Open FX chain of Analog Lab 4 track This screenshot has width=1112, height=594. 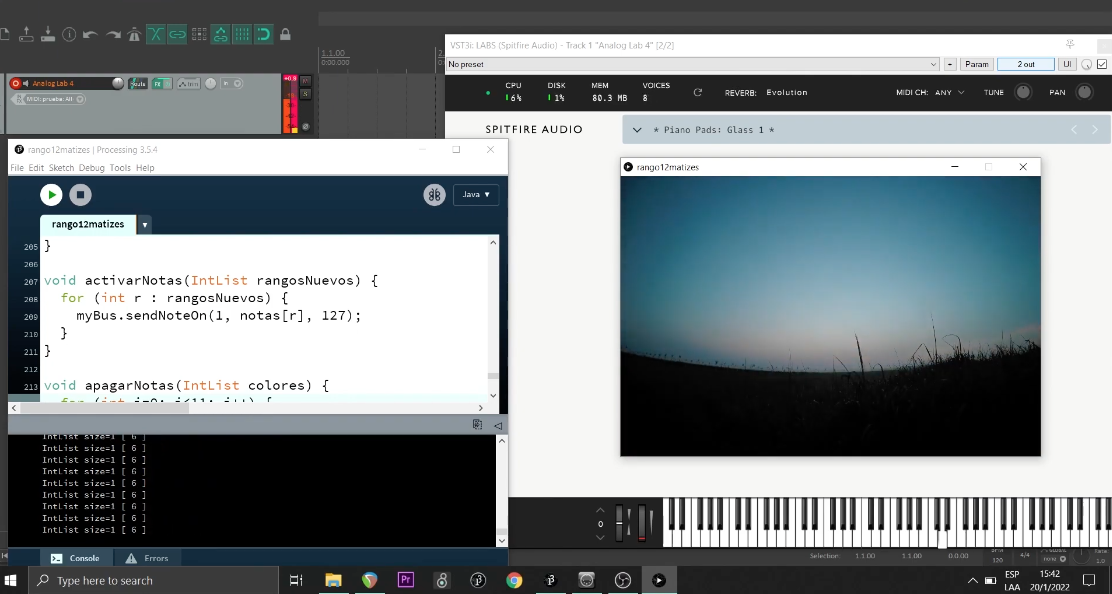click(x=158, y=83)
